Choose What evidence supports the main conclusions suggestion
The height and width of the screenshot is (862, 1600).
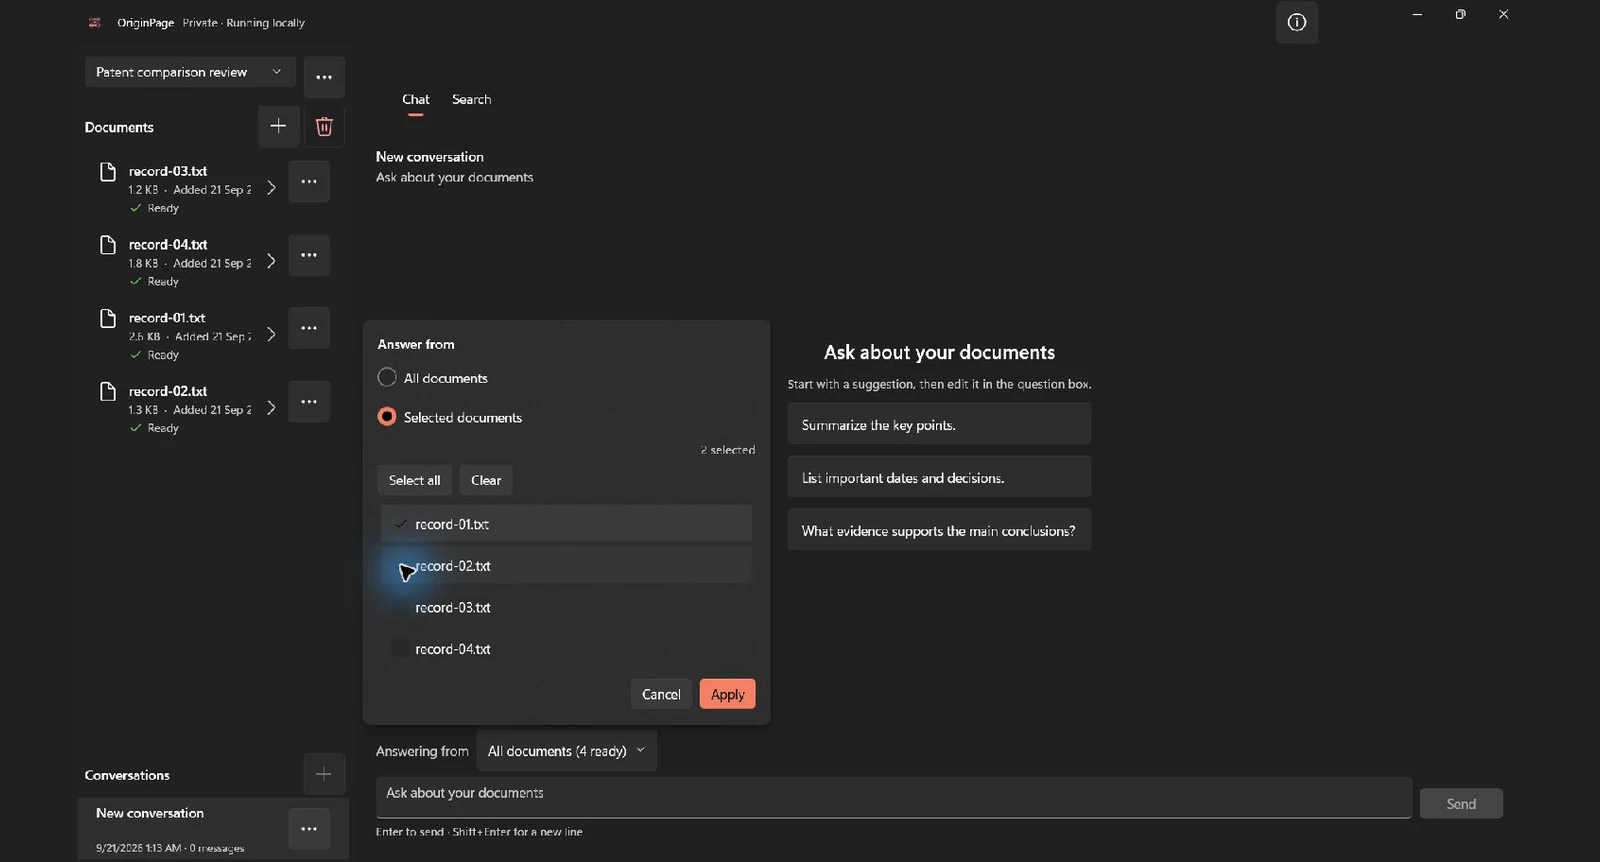click(939, 531)
